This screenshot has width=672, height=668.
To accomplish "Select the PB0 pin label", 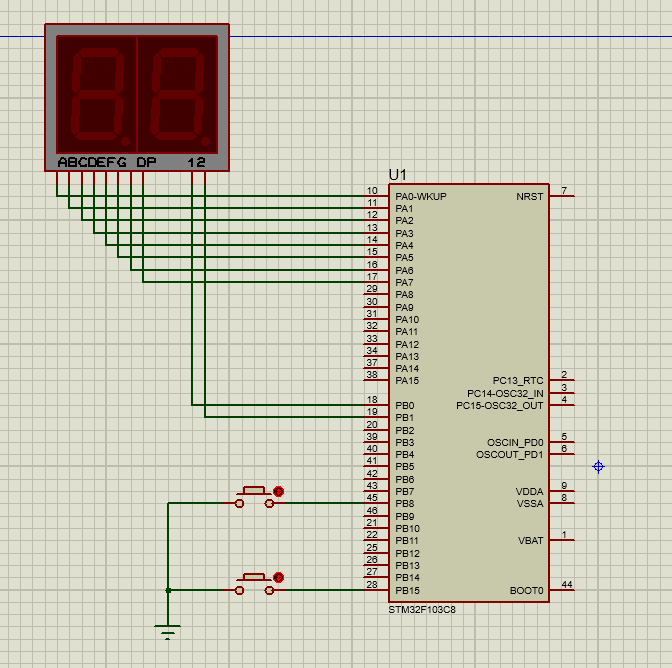I will pos(405,405).
